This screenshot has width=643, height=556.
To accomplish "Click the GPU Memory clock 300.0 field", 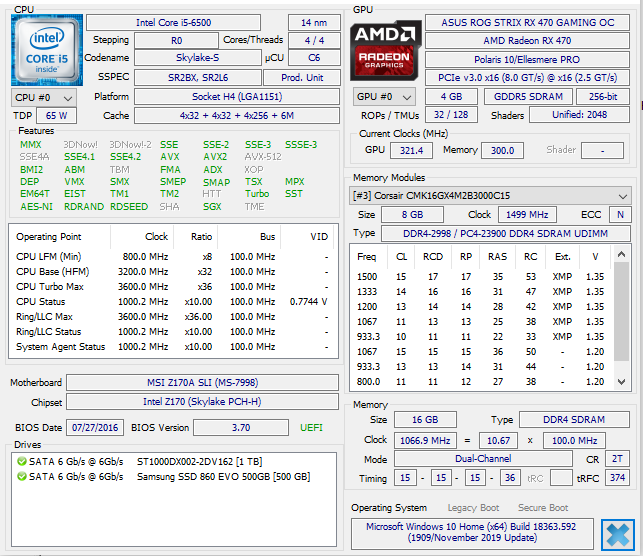I will point(502,150).
